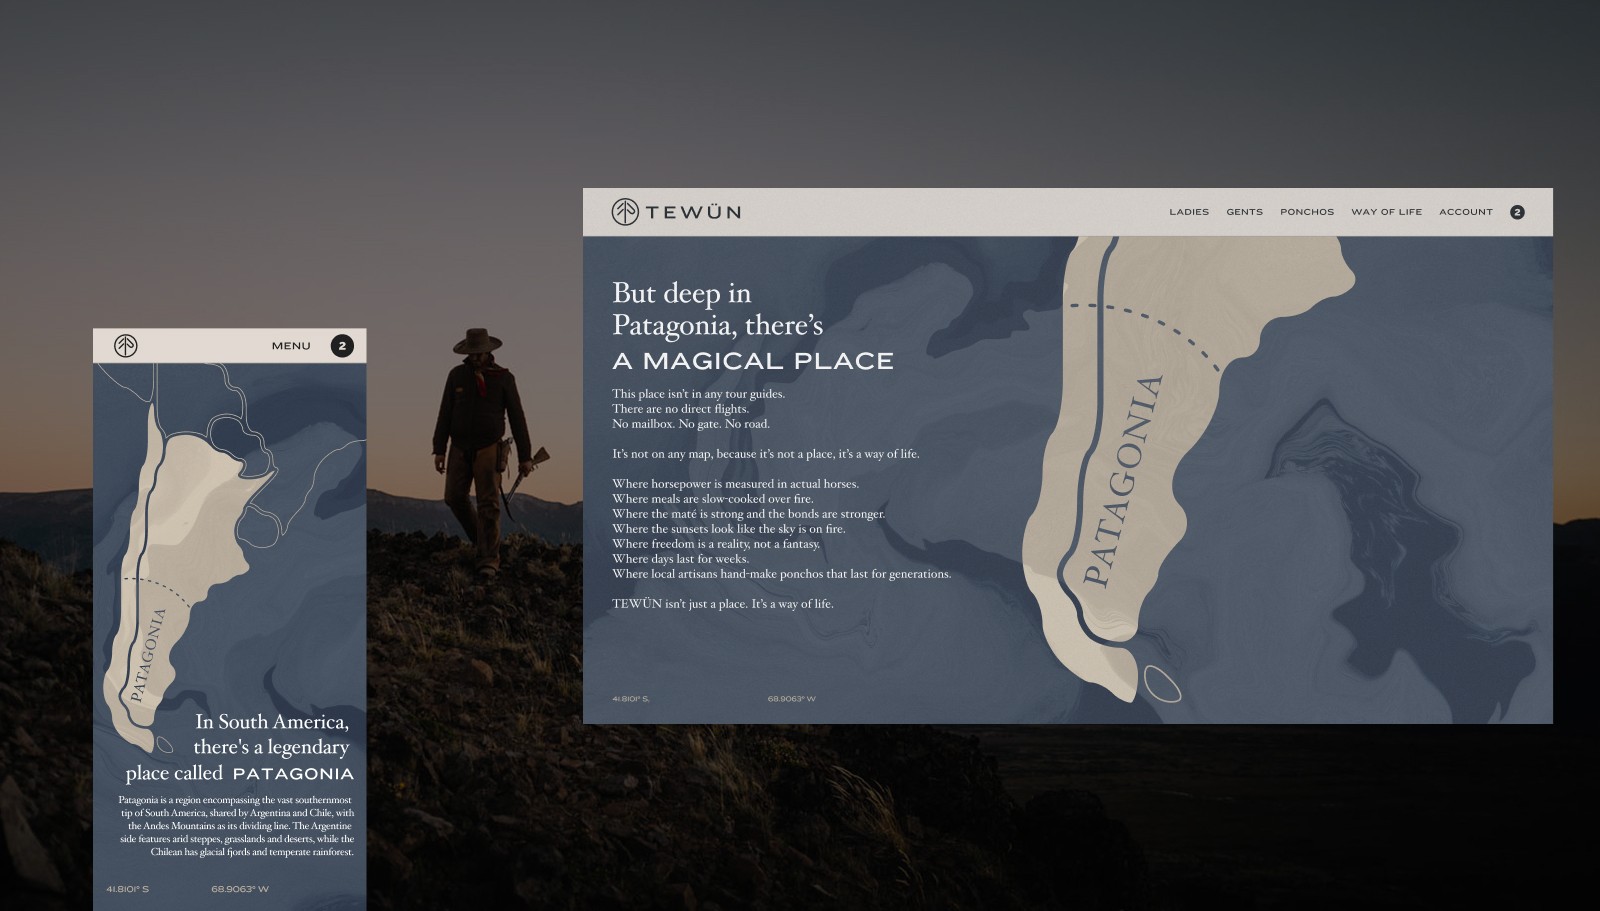Open the GENTS menu item

click(1244, 212)
